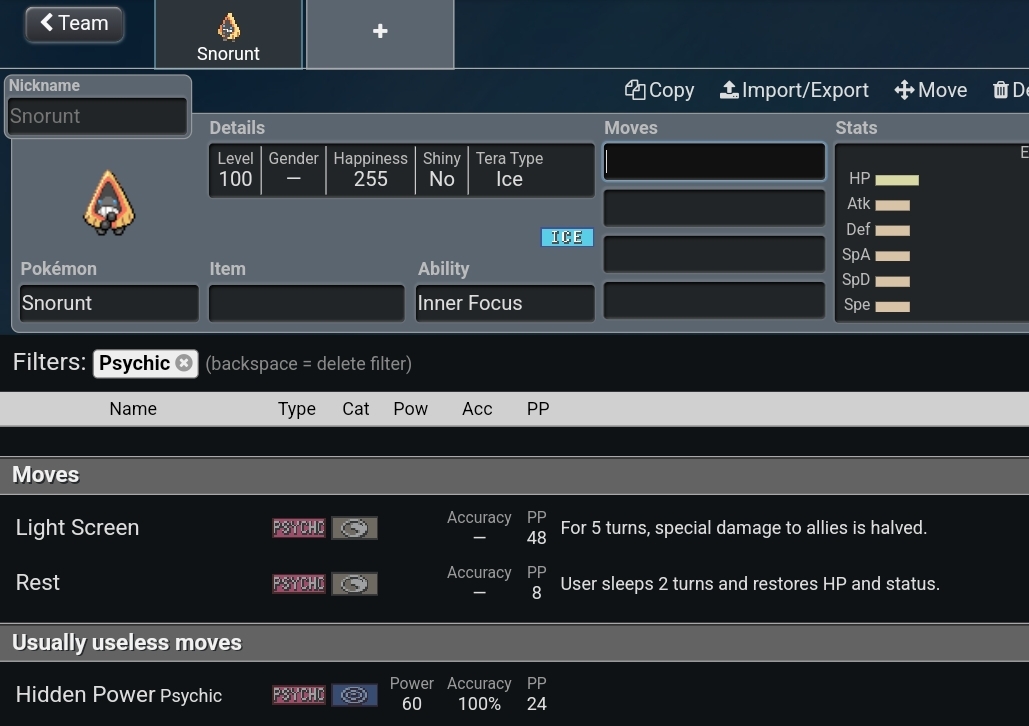The image size is (1029, 726).
Task: Add a new Pokémon with plus tab
Action: tap(380, 34)
